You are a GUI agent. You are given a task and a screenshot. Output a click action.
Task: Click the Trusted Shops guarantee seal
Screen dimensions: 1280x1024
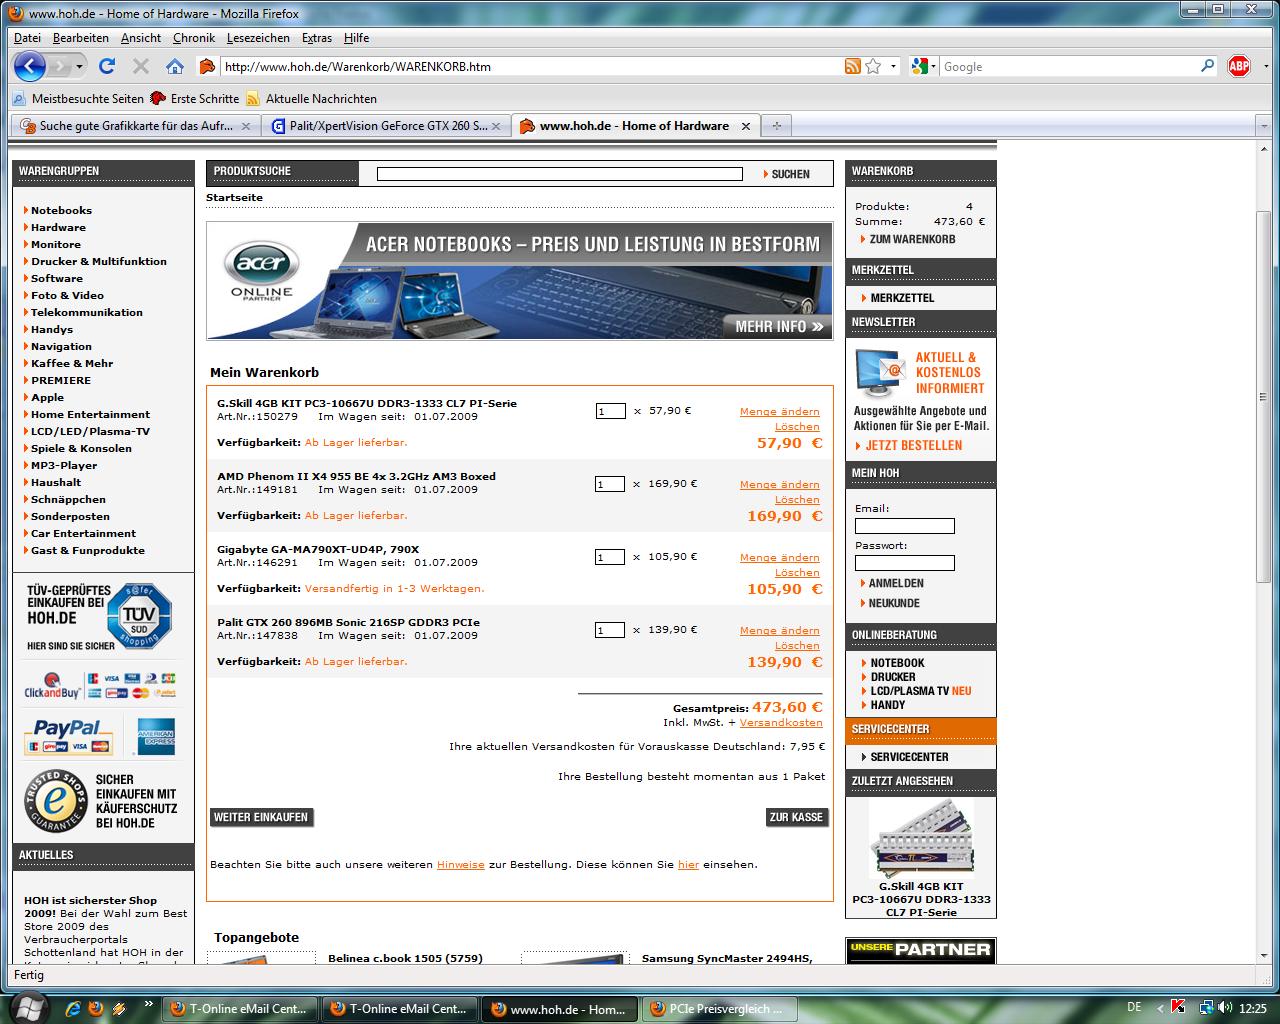coord(54,801)
